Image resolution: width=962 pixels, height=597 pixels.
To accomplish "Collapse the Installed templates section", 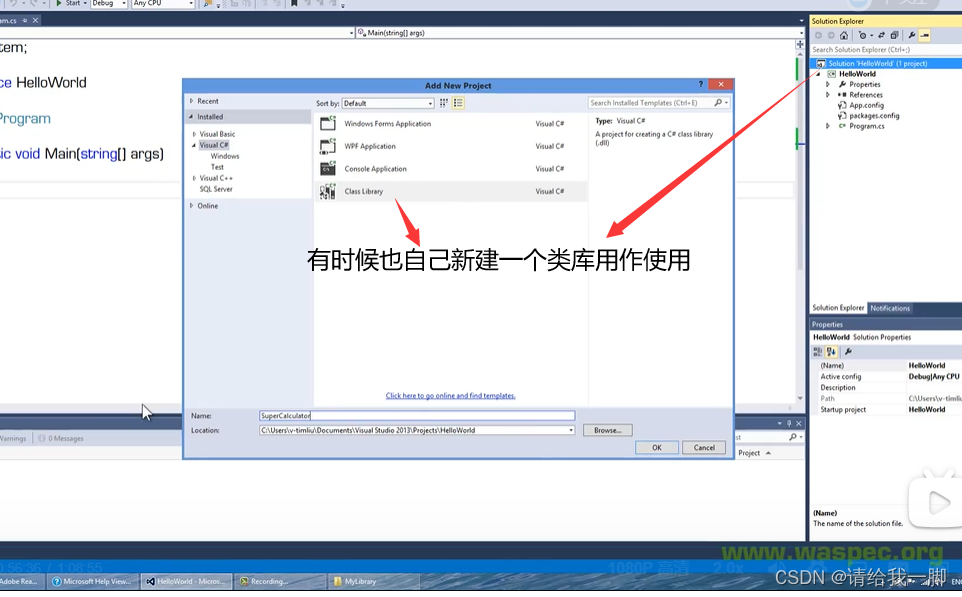I will pyautogui.click(x=191, y=117).
